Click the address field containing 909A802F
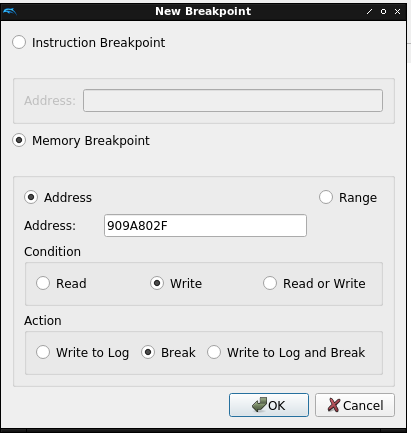 205,226
